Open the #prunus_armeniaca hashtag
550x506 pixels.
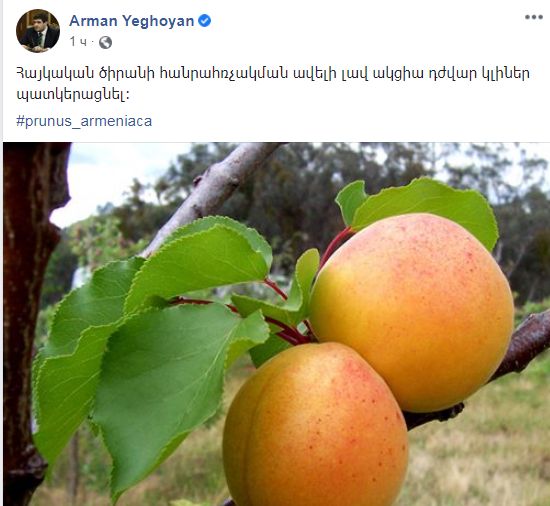pyautogui.click(x=84, y=121)
